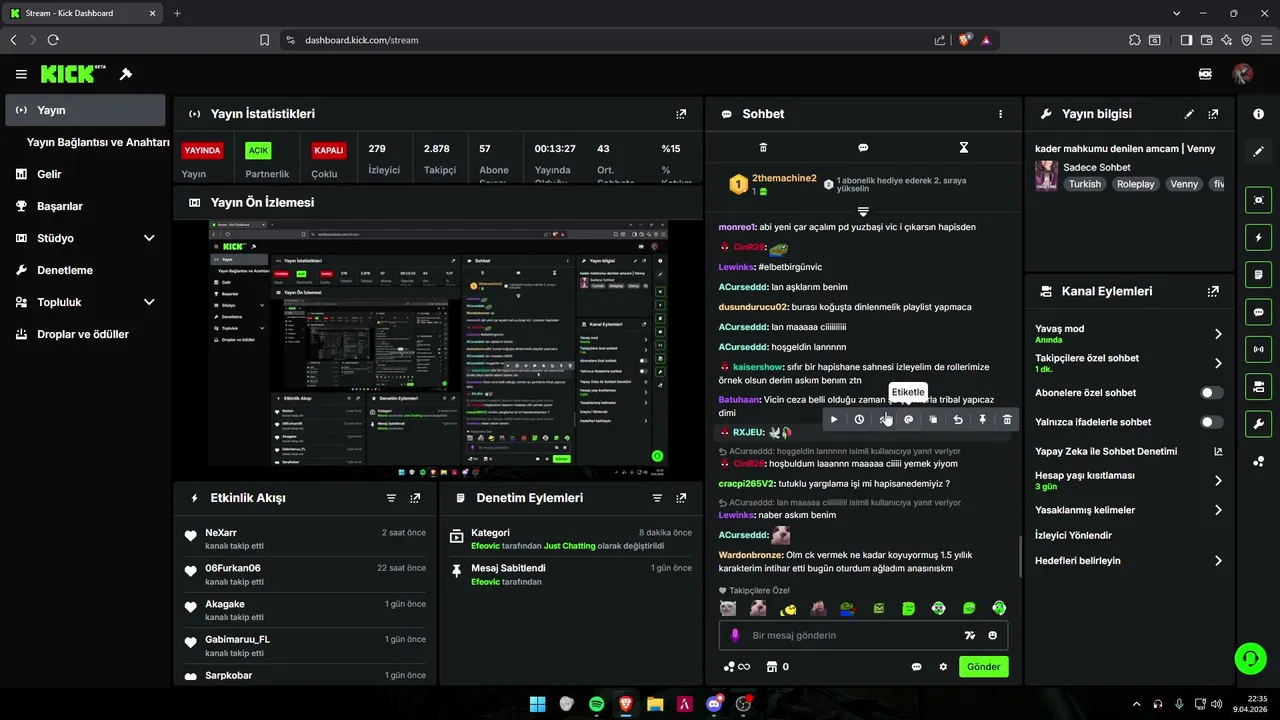Filter the Etkinlik Akışı feed
The height and width of the screenshot is (720, 1280).
click(x=391, y=498)
